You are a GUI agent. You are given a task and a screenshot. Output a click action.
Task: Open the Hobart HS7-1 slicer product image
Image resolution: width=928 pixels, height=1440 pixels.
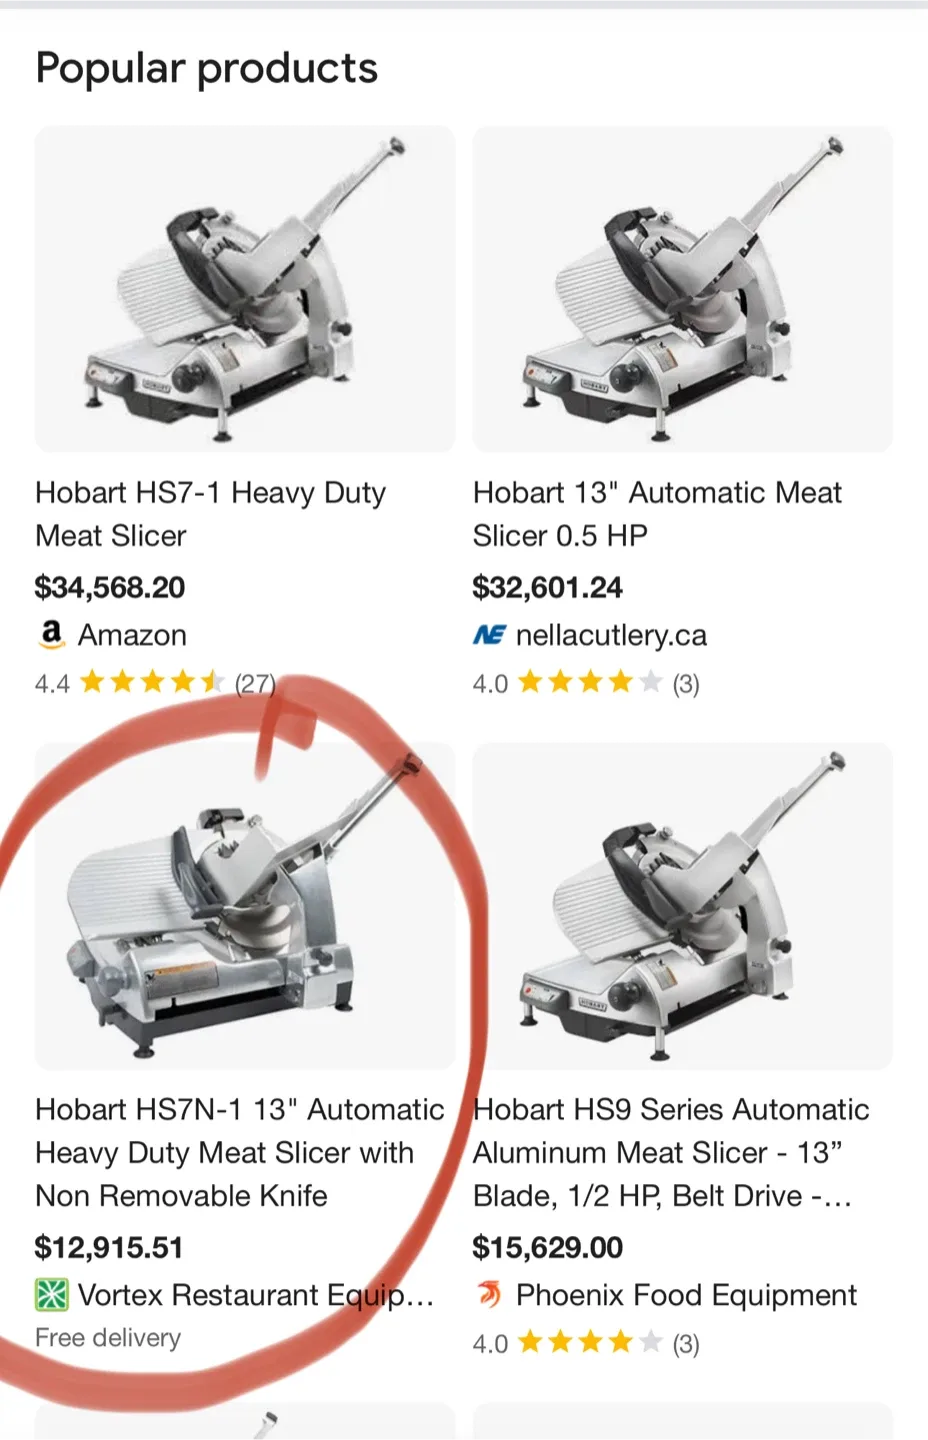coord(245,289)
